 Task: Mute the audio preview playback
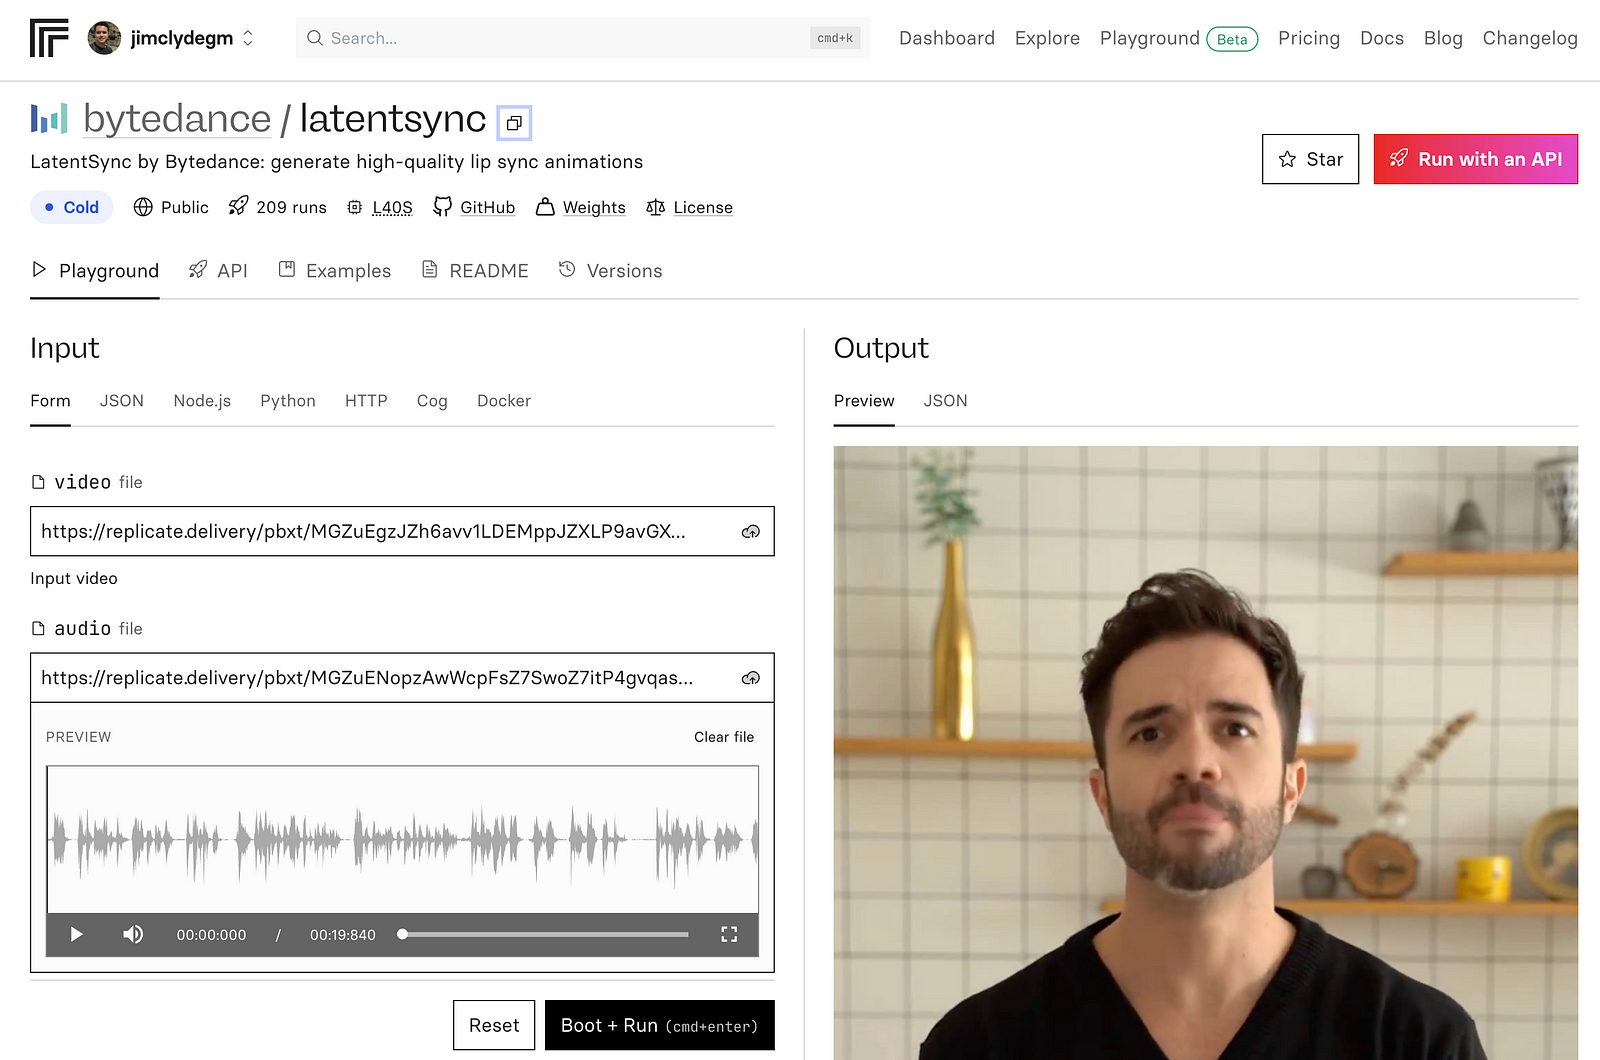click(x=133, y=933)
